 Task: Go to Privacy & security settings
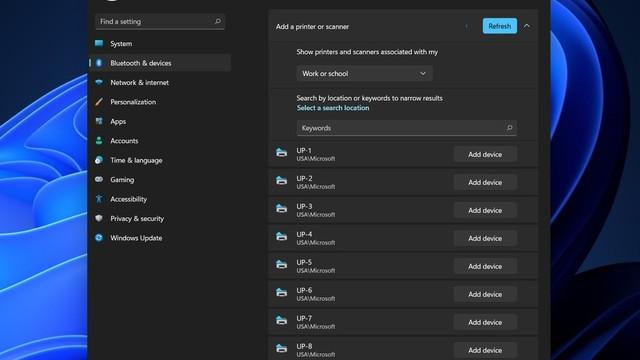(160, 218)
